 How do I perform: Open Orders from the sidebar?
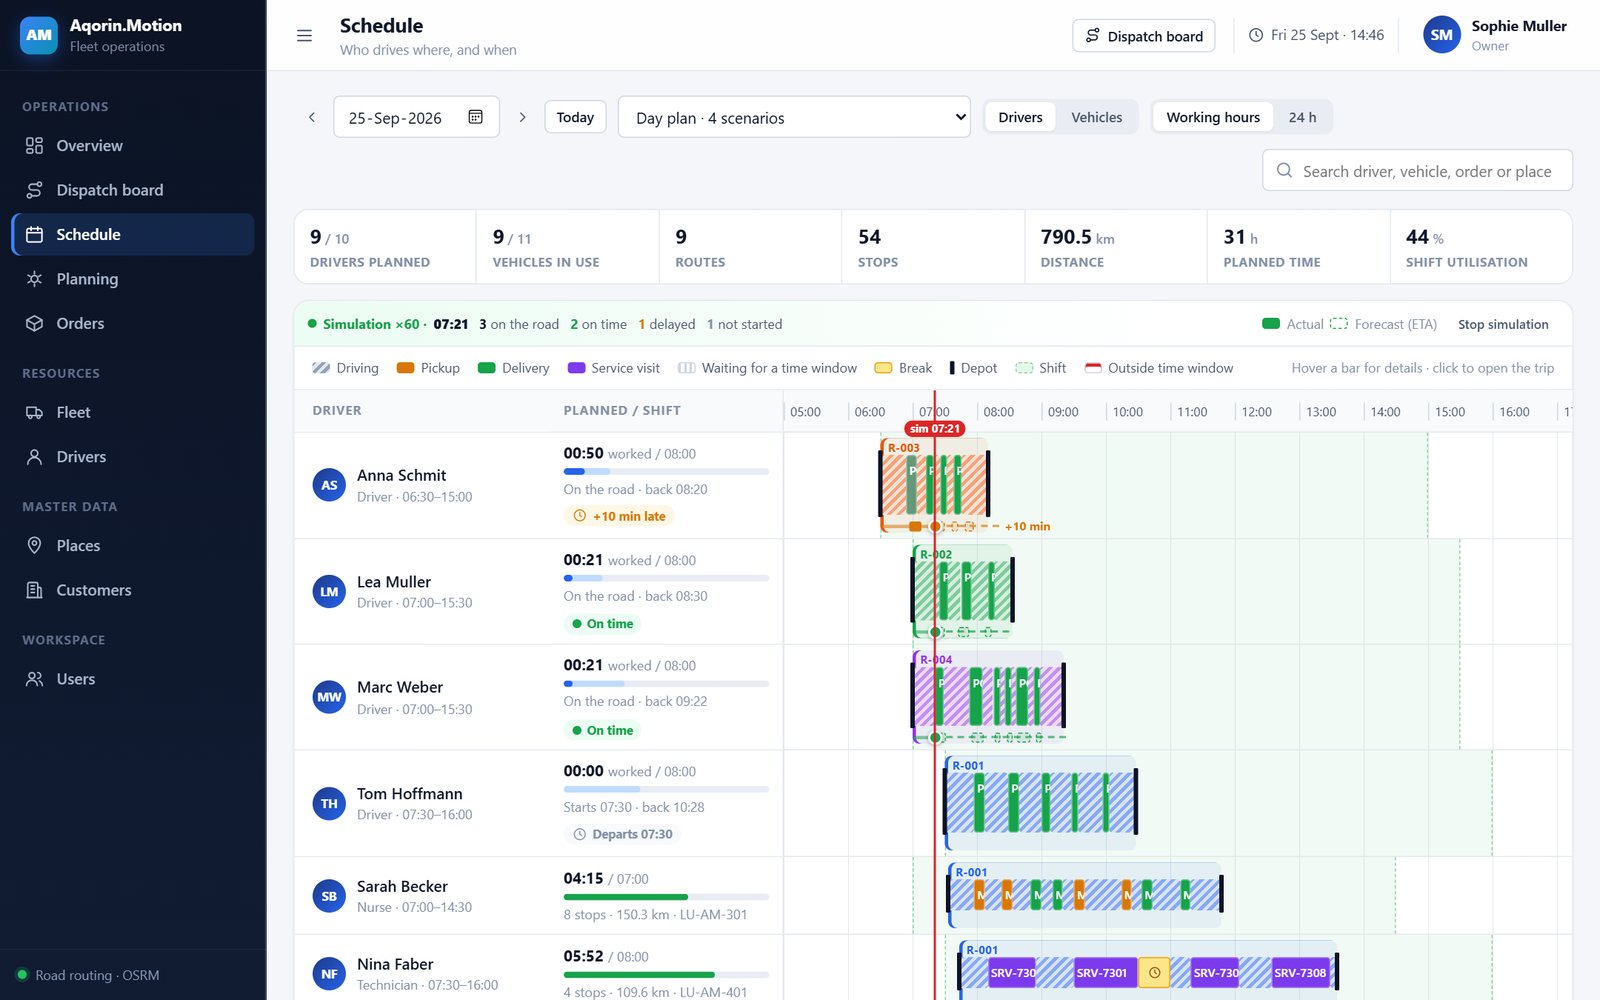click(132, 323)
